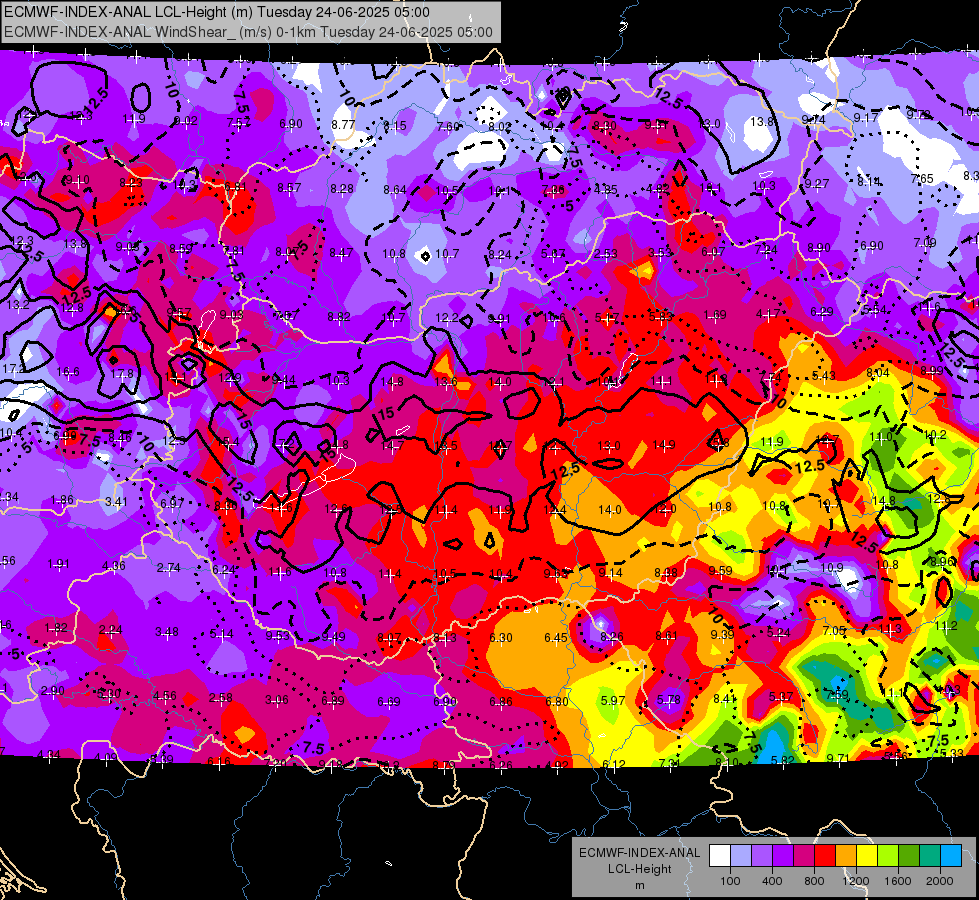Click the grid value '2.24'
The image size is (979, 900).
[x=111, y=630]
